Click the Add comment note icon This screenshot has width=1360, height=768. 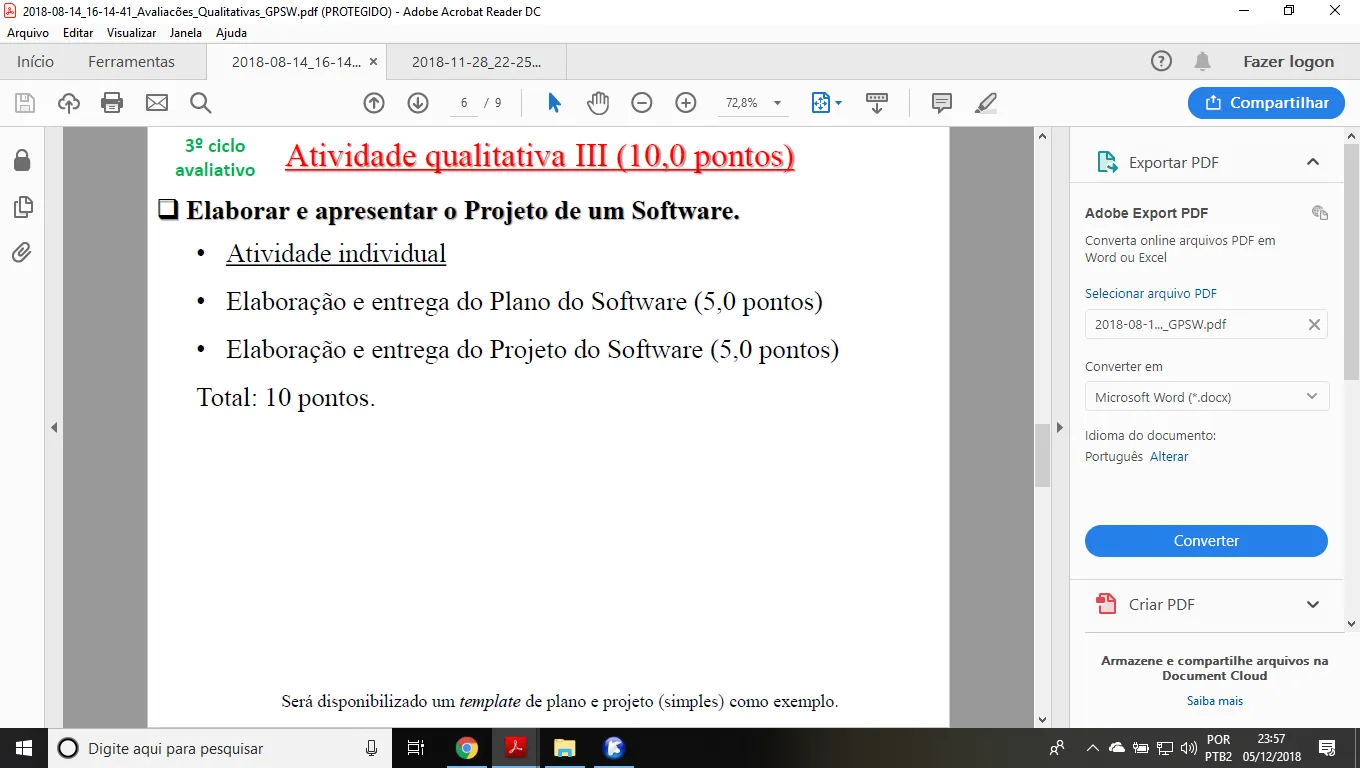tap(941, 103)
